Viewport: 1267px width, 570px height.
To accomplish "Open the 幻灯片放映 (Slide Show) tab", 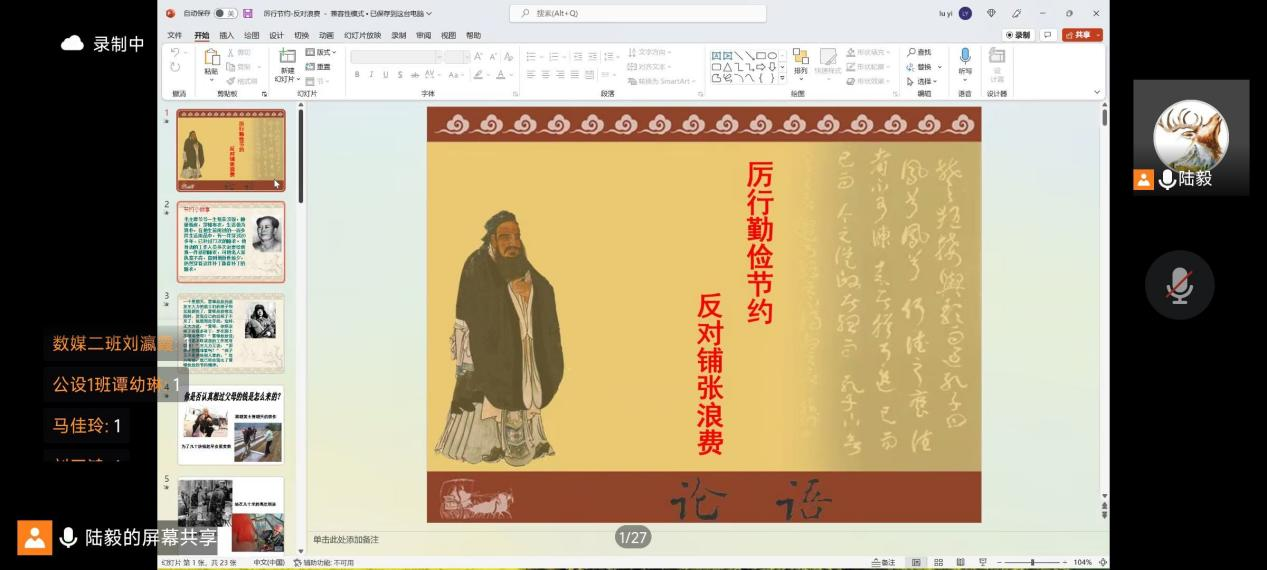I will pyautogui.click(x=362, y=35).
